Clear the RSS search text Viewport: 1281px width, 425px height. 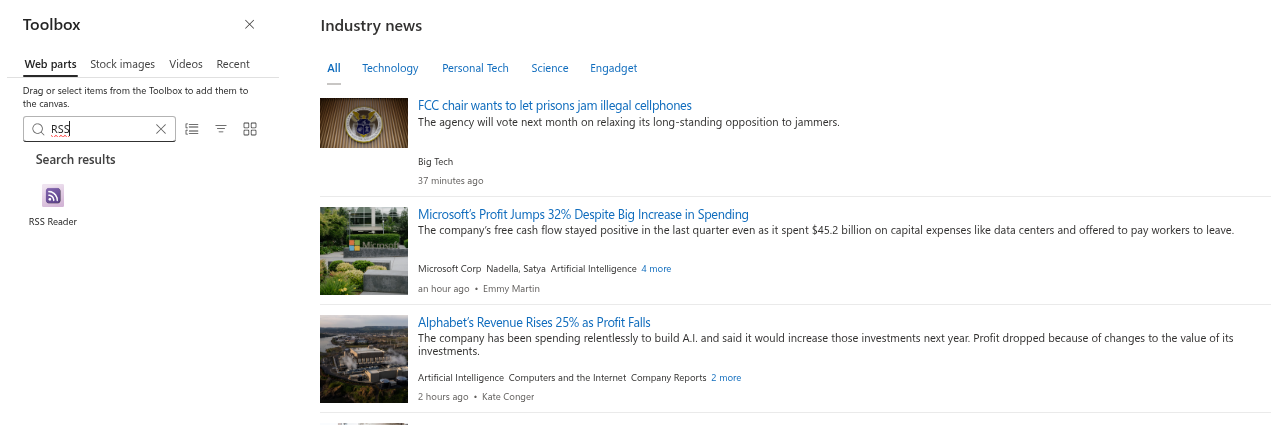[x=161, y=129]
